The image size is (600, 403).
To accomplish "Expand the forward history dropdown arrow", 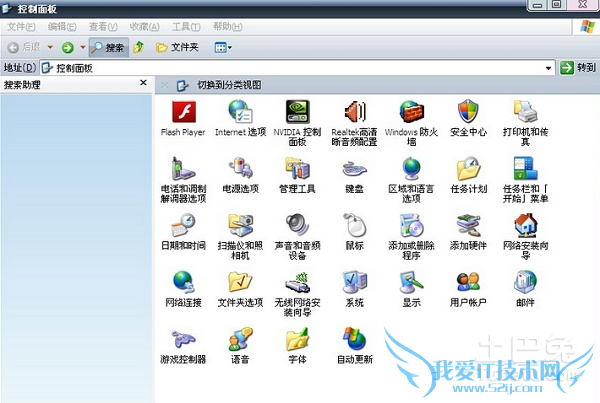I will coord(83,47).
